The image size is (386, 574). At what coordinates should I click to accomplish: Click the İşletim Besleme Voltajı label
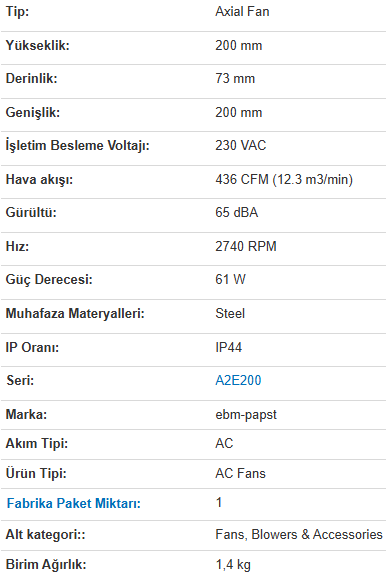[78, 146]
